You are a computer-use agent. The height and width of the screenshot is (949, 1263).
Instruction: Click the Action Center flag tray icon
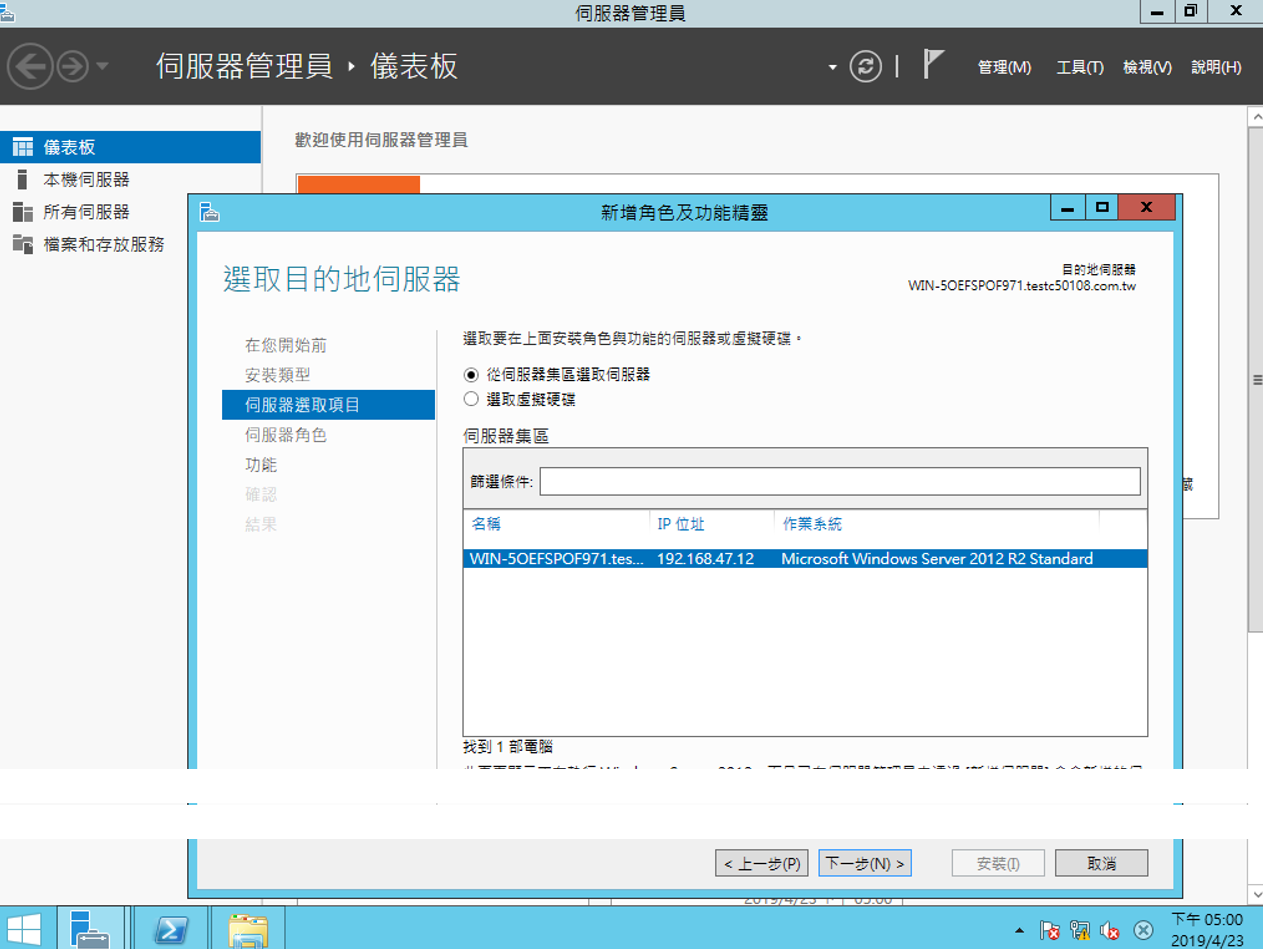[1049, 930]
